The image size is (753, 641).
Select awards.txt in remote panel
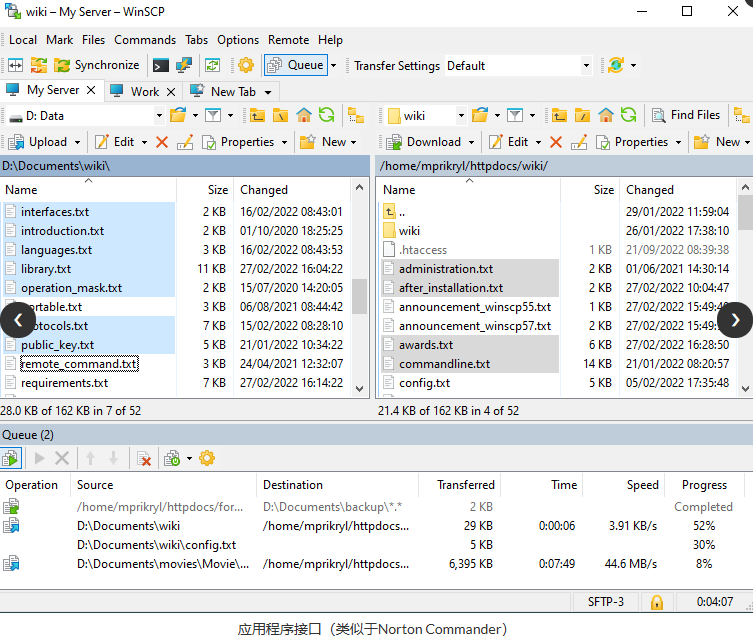coord(426,345)
